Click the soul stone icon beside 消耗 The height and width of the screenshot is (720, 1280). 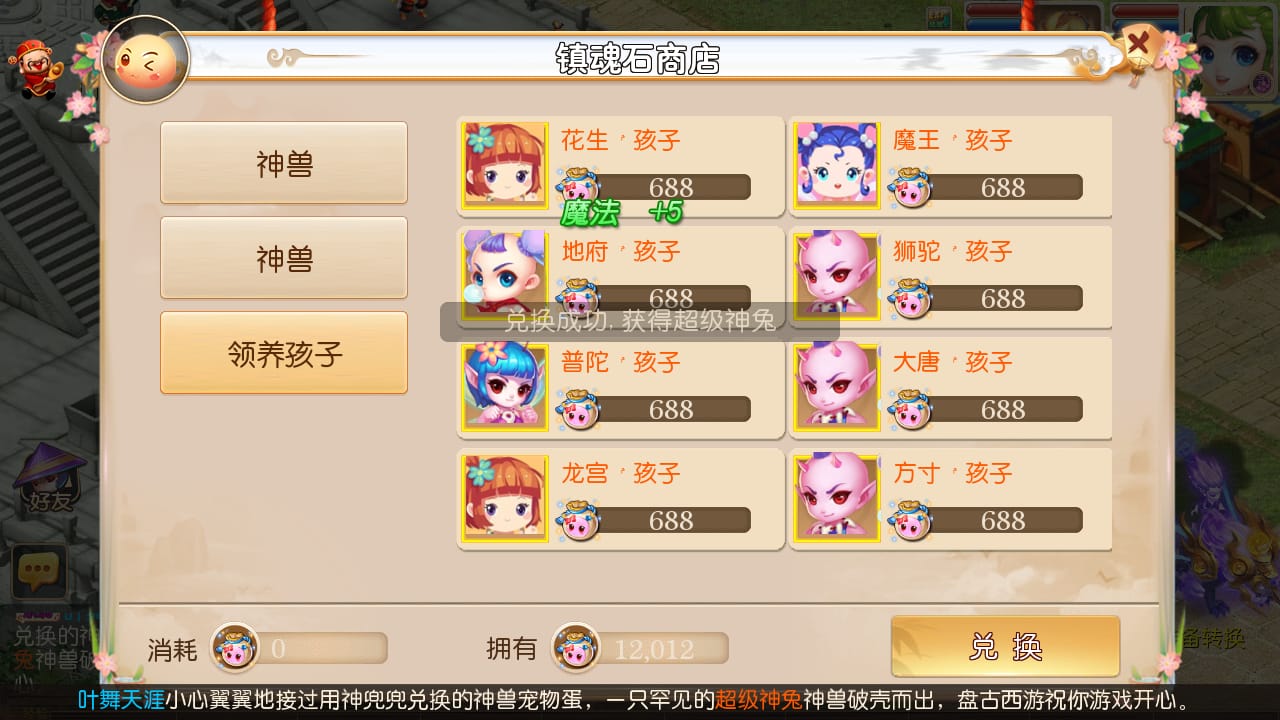click(235, 648)
